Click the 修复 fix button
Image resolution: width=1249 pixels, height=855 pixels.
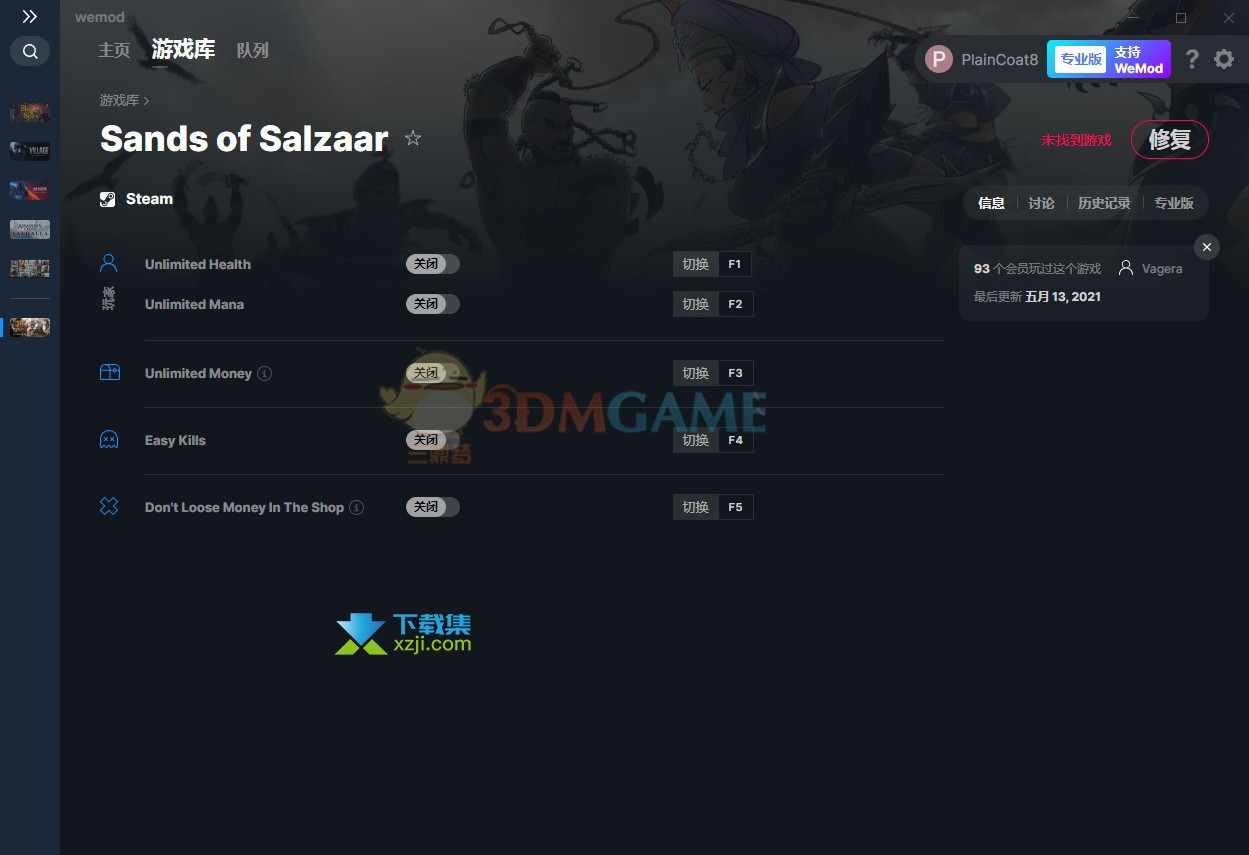pos(1169,140)
